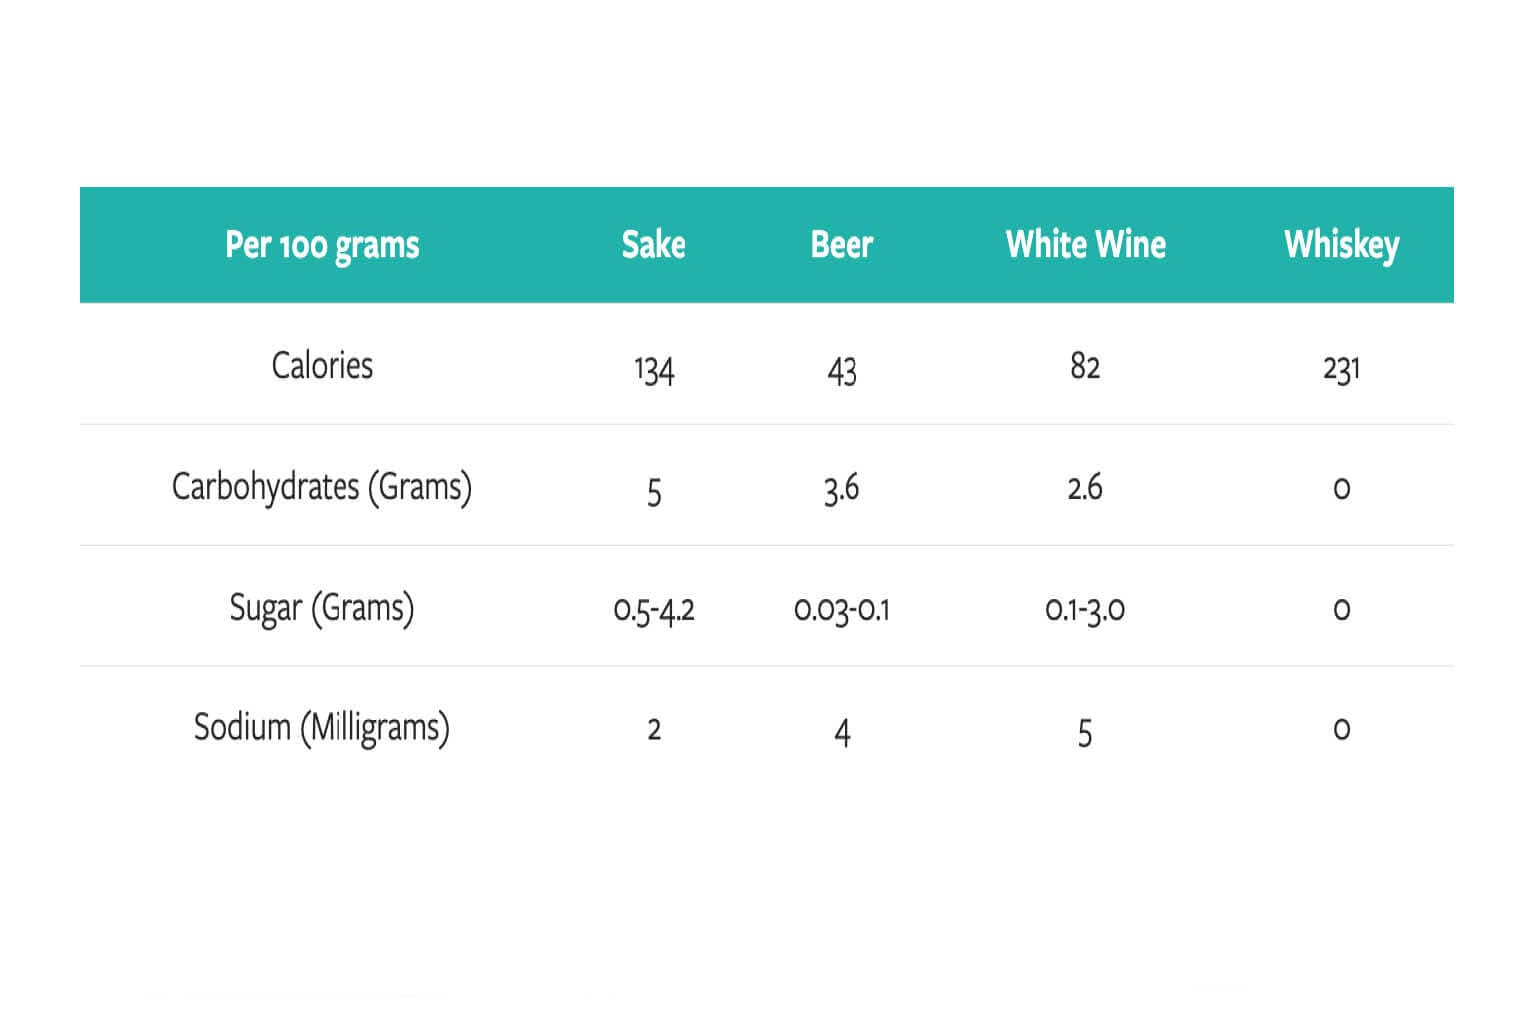This screenshot has width=1536, height=1024.
Task: Click the Calories row label
Action: pyautogui.click(x=322, y=365)
